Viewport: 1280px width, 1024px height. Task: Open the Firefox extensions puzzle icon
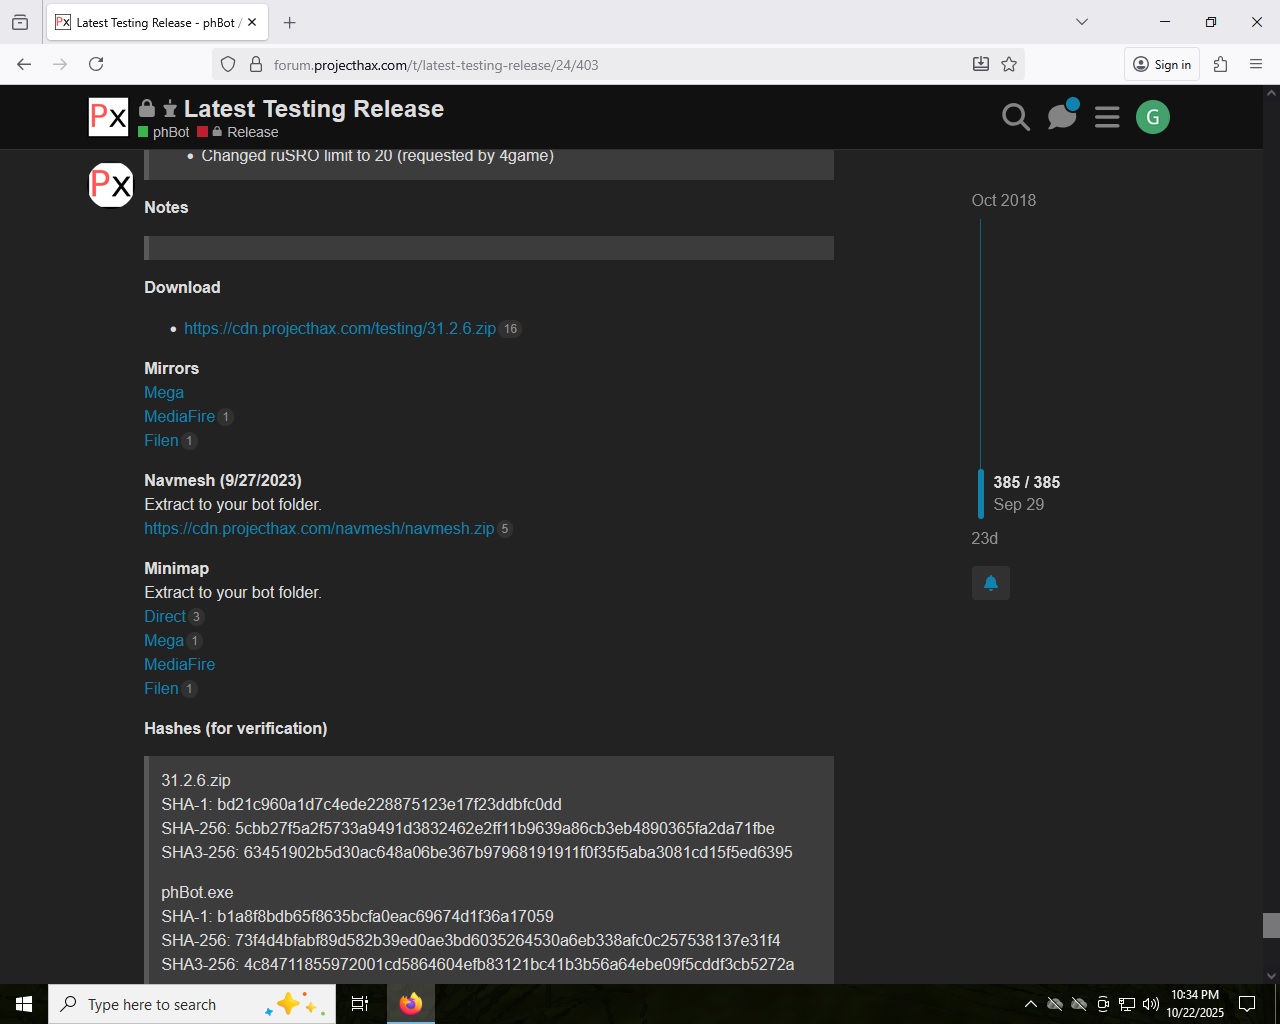point(1220,65)
